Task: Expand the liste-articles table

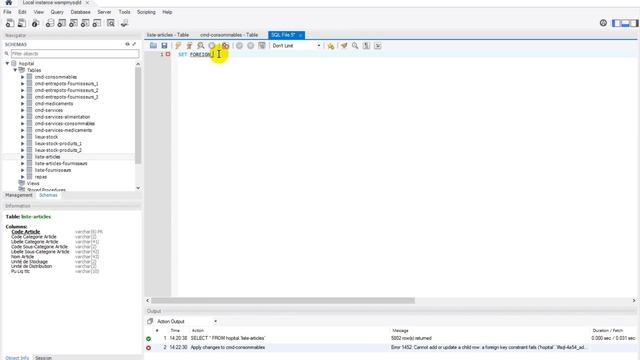Action: tap(23, 157)
